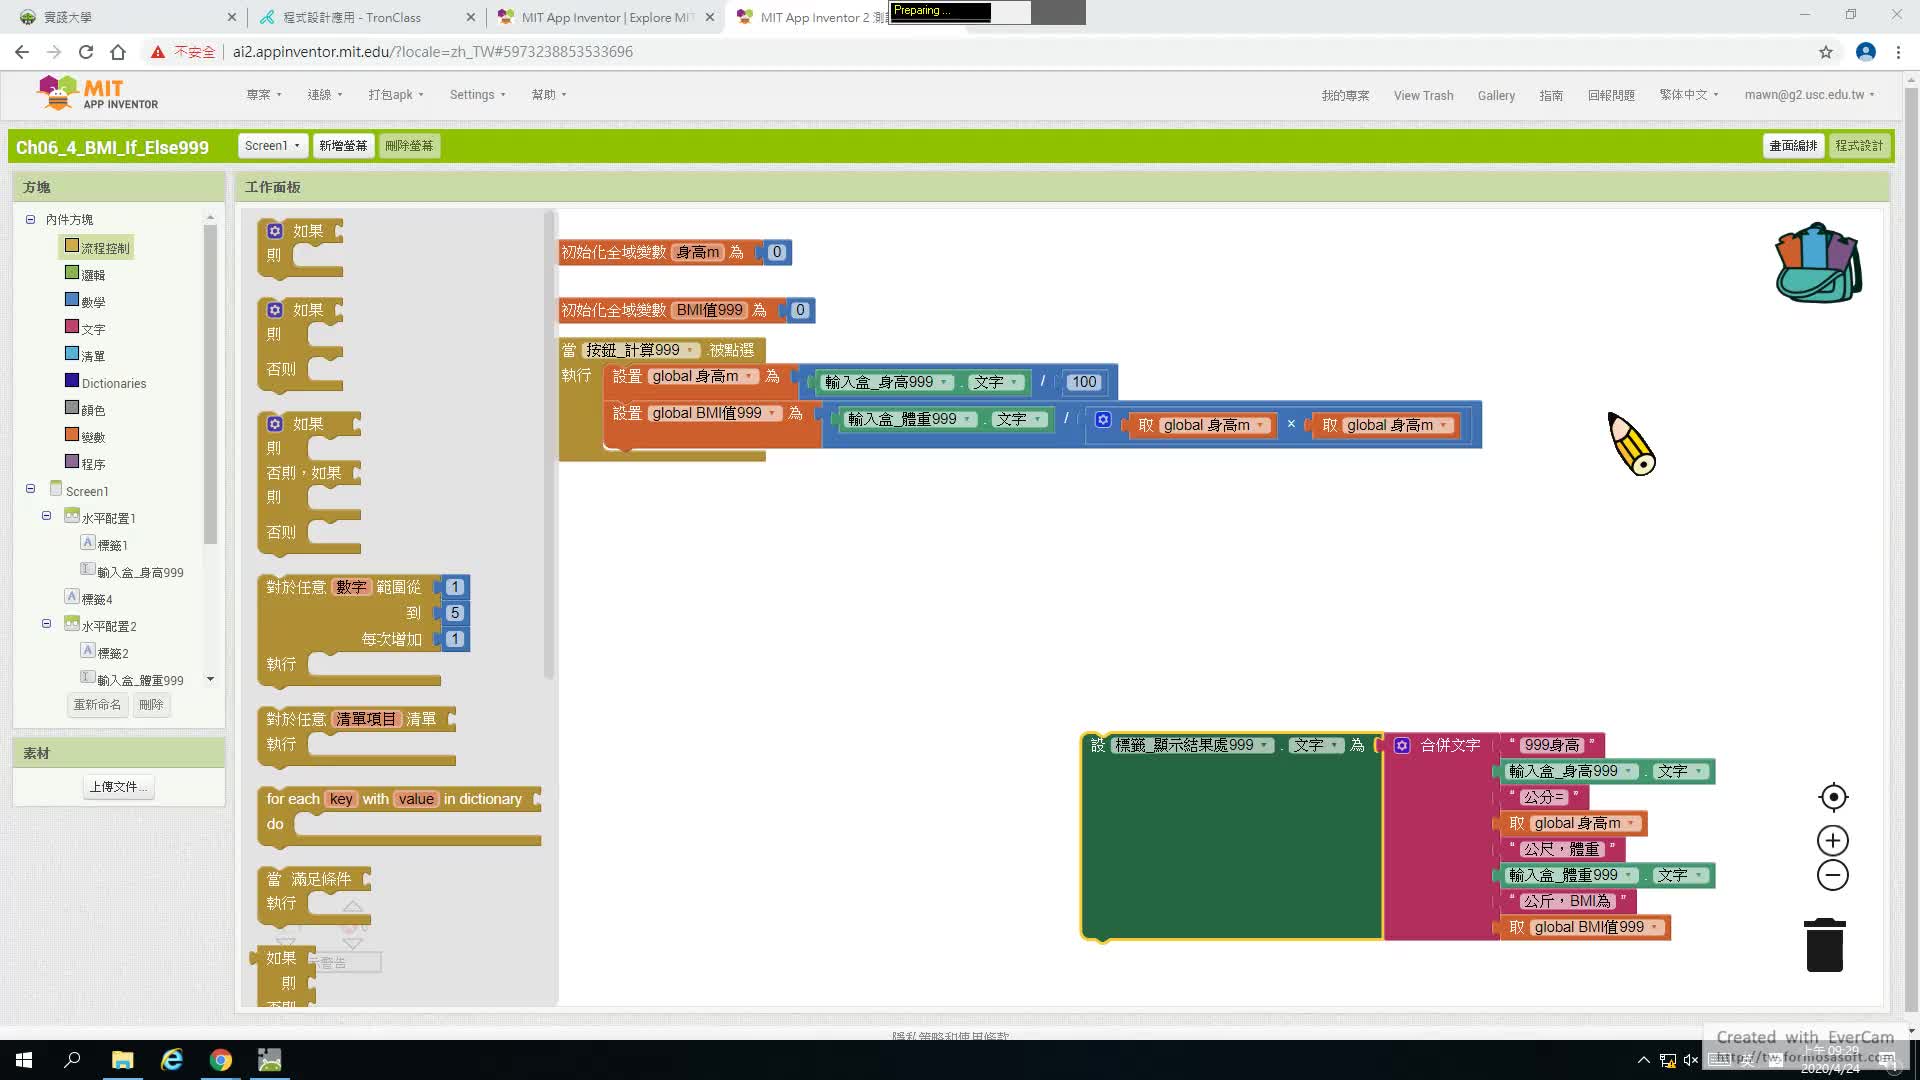Open Screen1 screen selector dropdown
Viewport: 1920px width, 1080px height.
tap(272, 146)
